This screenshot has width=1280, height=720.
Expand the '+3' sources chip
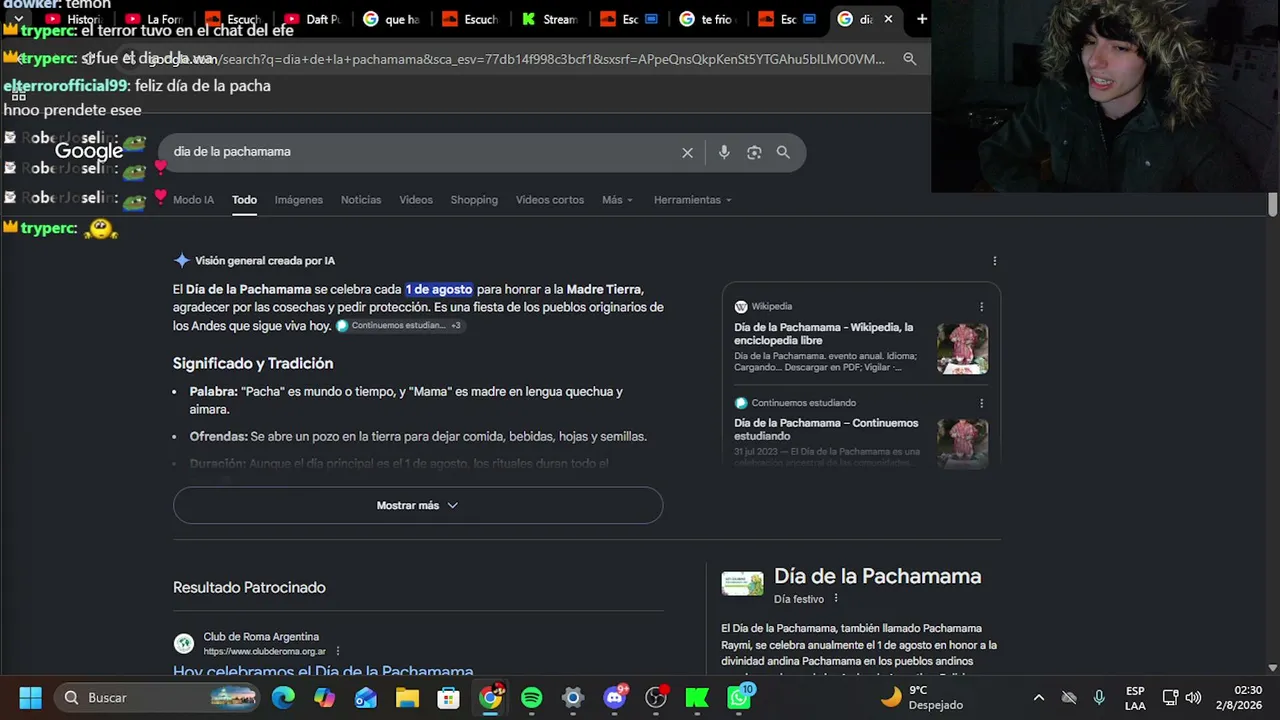[x=456, y=325]
